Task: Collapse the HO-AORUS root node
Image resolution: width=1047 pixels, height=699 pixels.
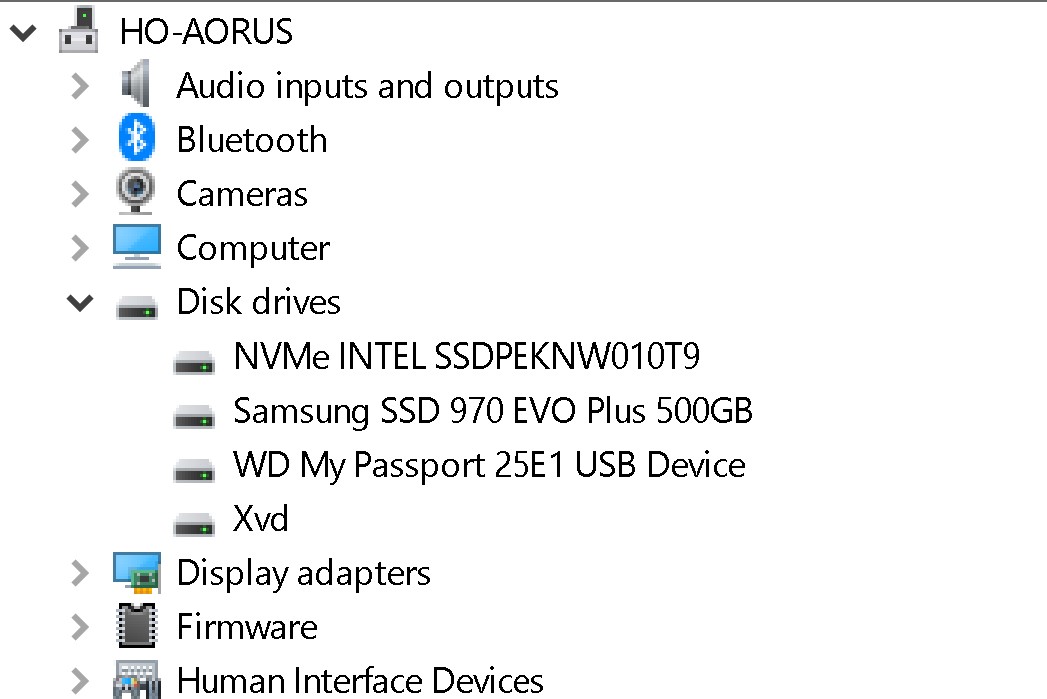Action: point(22,31)
